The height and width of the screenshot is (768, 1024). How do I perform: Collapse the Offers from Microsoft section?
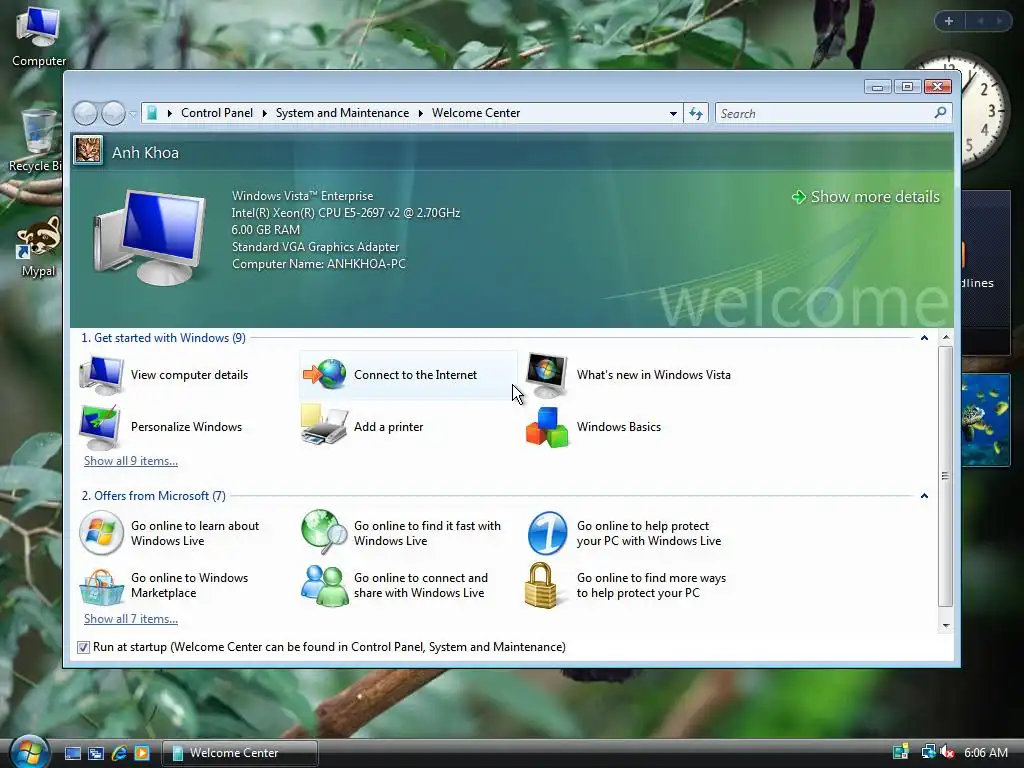(924, 496)
